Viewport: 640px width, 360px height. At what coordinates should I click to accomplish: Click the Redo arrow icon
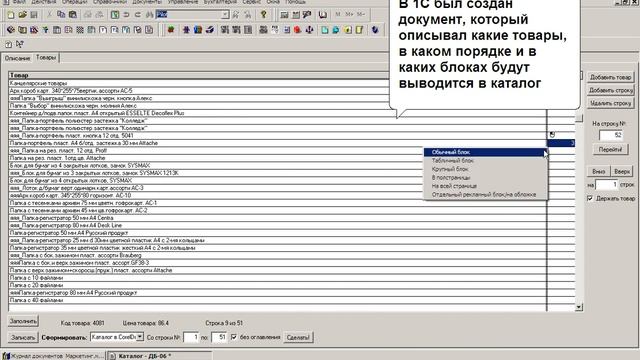(138, 15)
